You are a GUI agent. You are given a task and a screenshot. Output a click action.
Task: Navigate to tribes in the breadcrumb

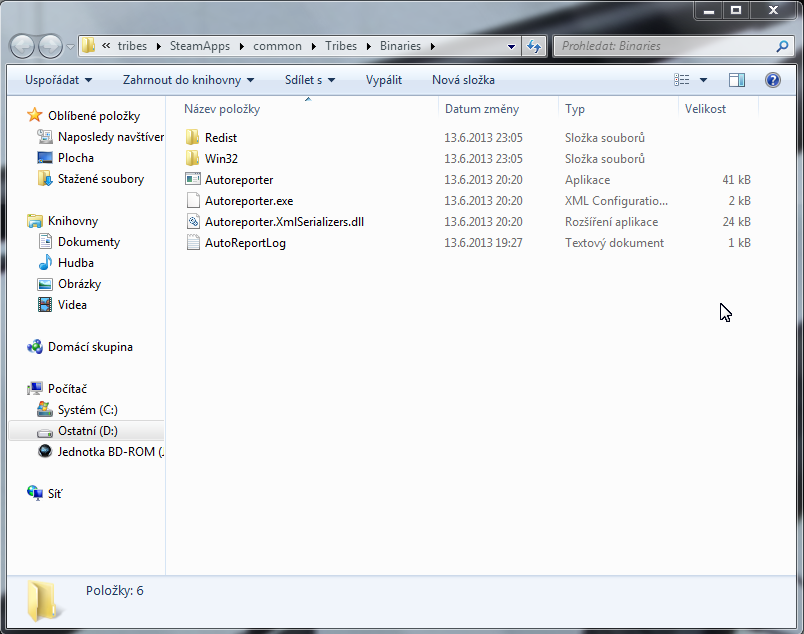tap(132, 46)
